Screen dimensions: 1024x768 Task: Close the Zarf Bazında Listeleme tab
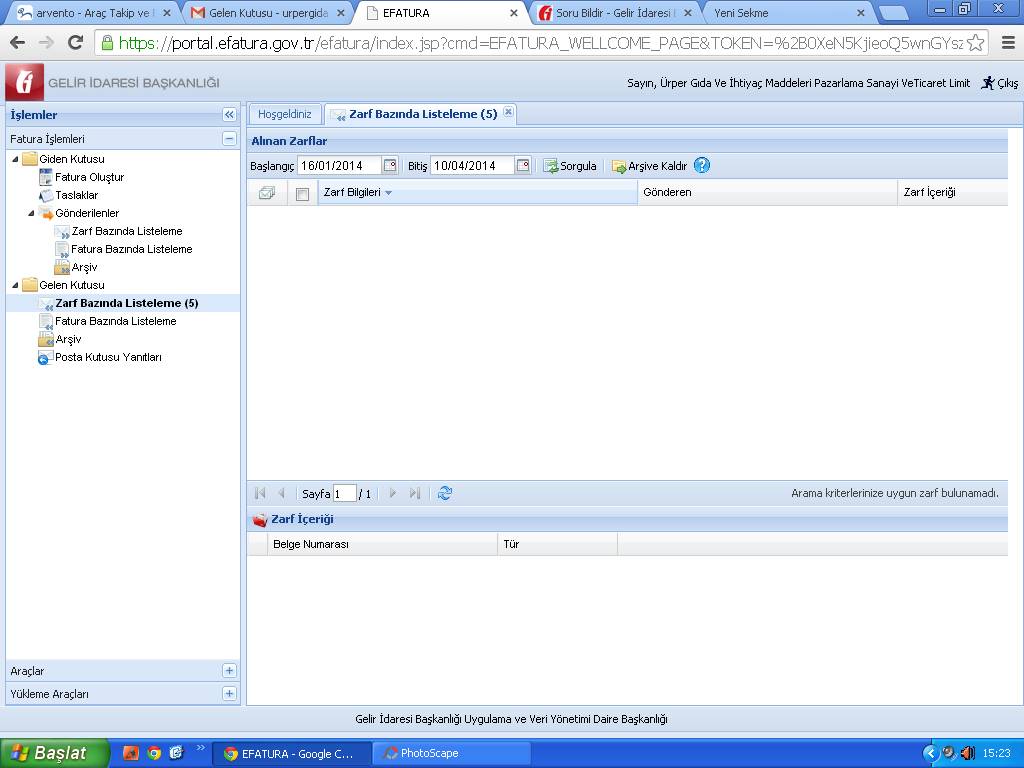tap(508, 113)
